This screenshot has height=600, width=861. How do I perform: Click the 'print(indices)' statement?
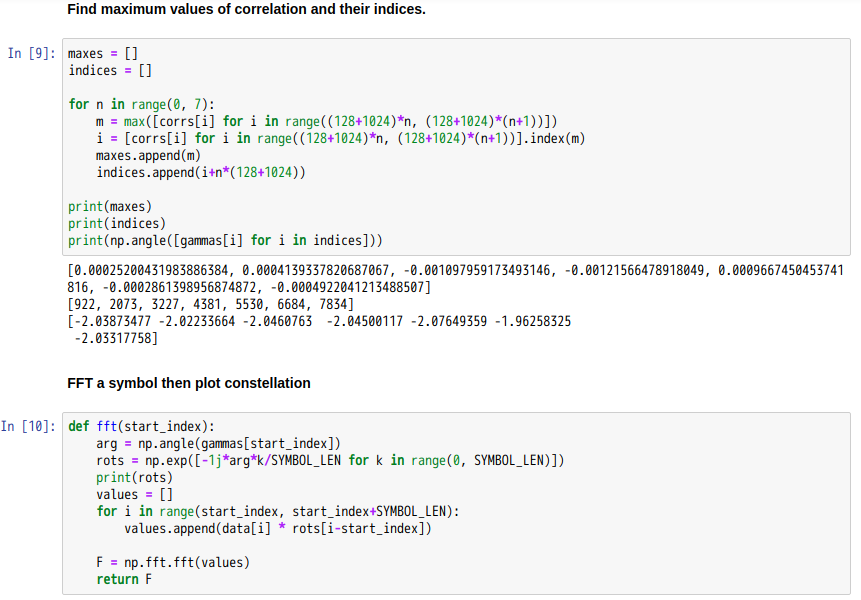pos(117,223)
